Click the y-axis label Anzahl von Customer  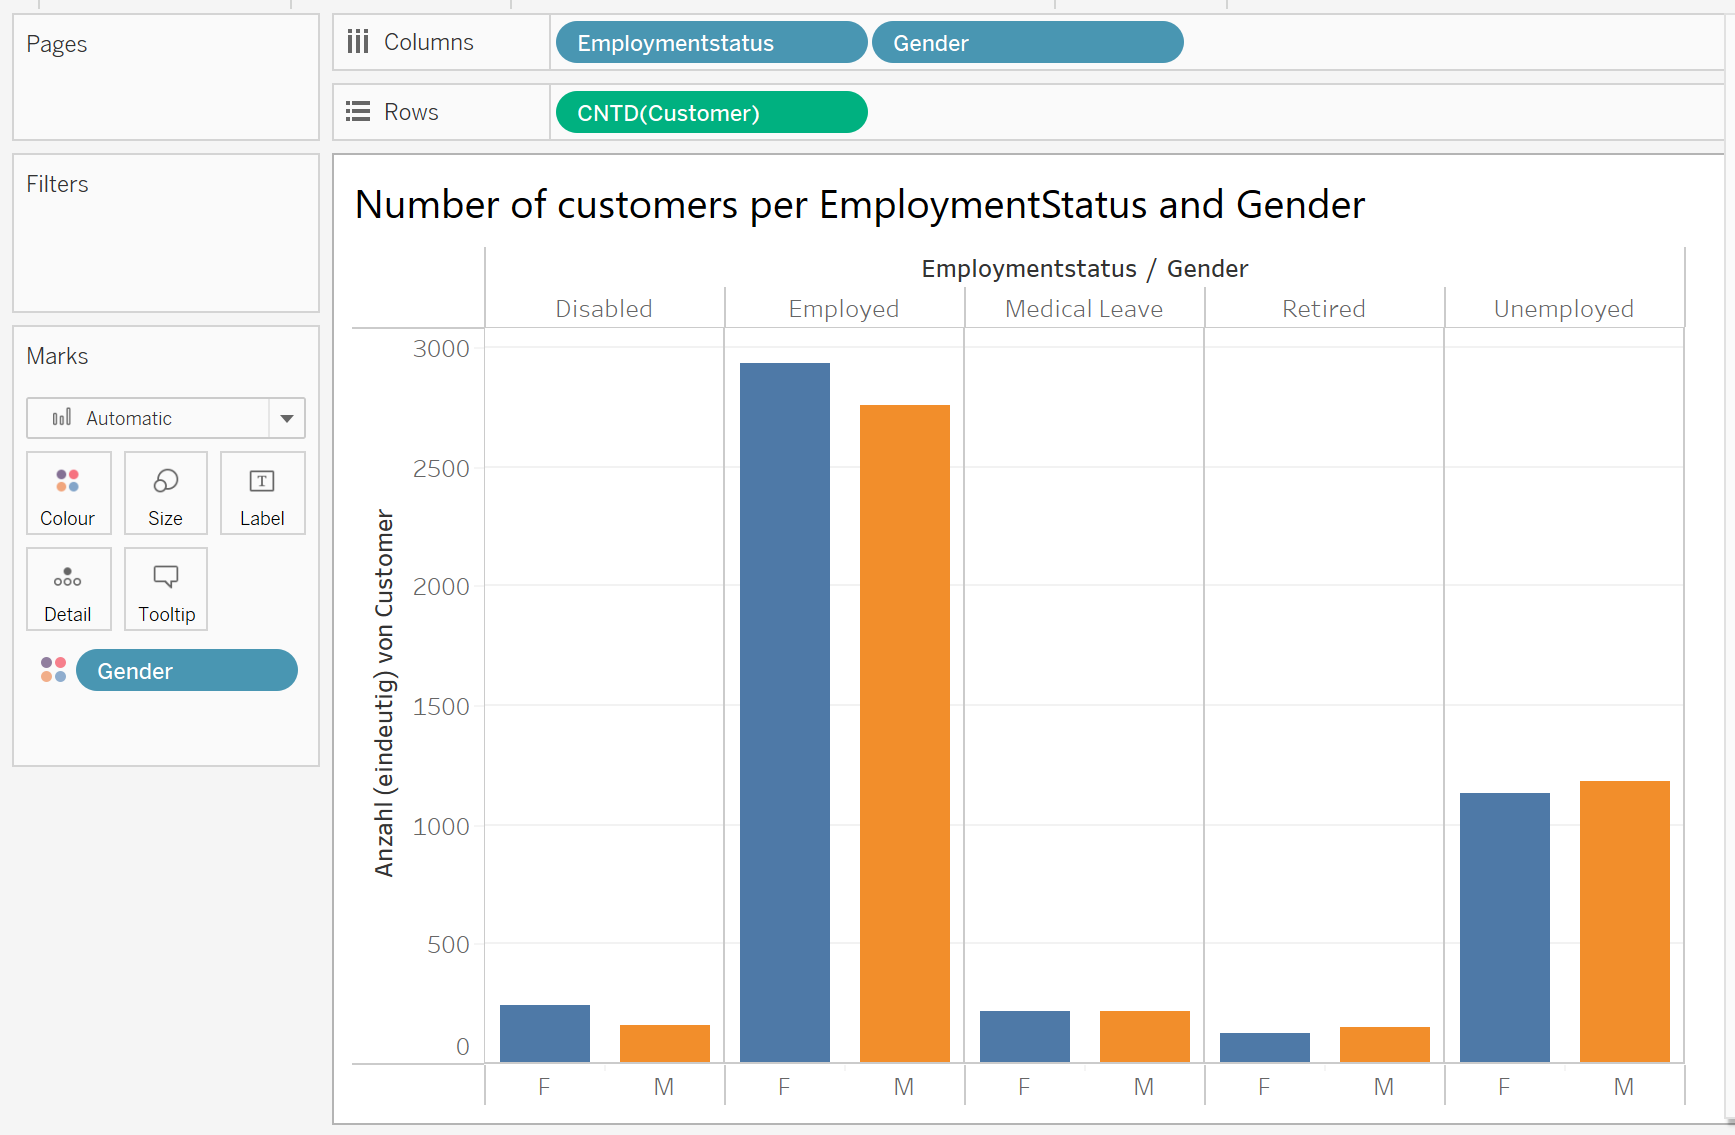coord(386,690)
